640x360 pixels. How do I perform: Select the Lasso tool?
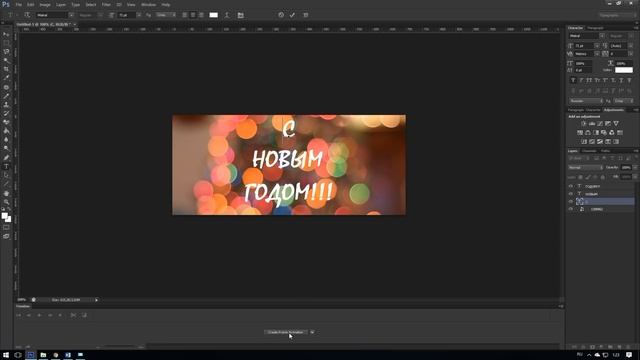tap(6, 52)
